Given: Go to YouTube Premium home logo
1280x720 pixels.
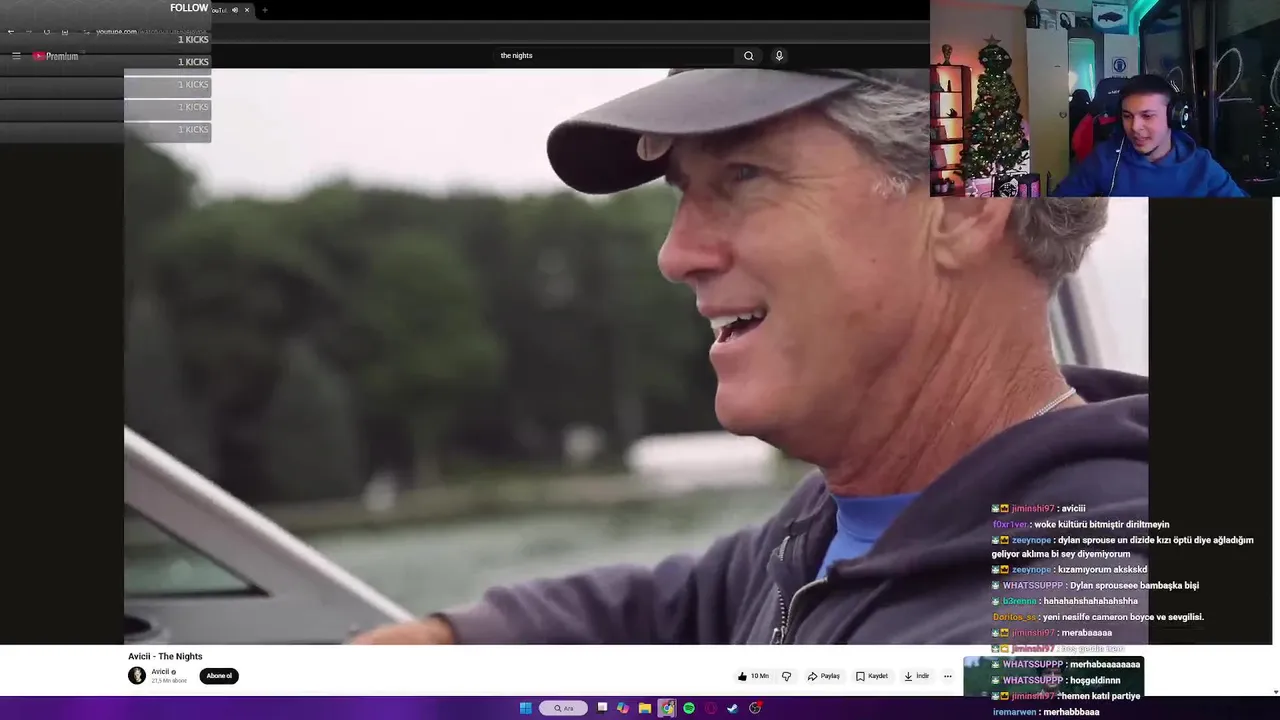Looking at the screenshot, I should pos(55,56).
